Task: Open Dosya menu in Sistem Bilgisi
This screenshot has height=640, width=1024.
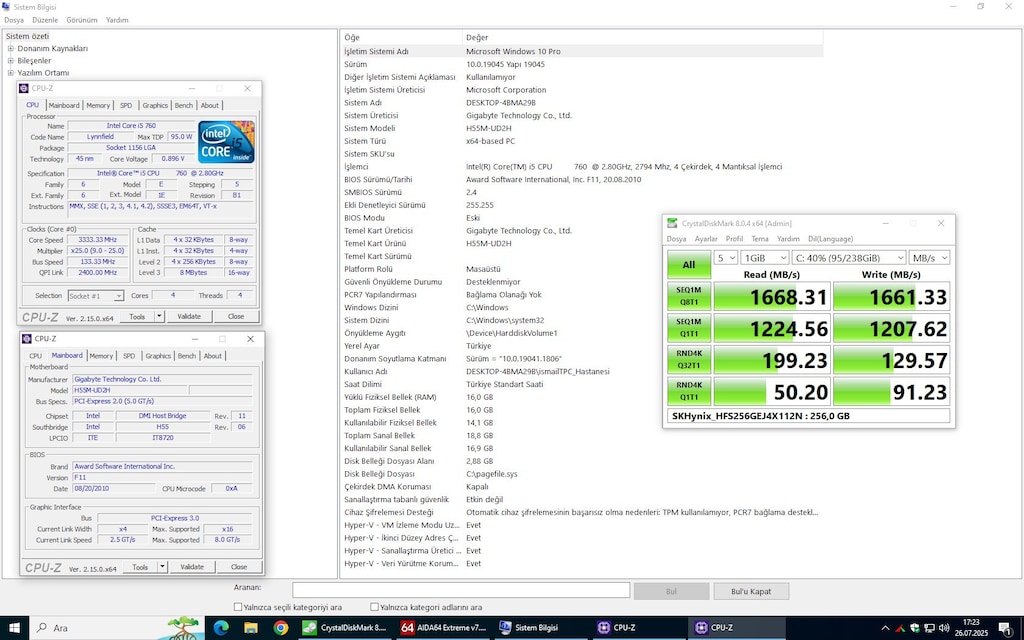Action: [14, 20]
